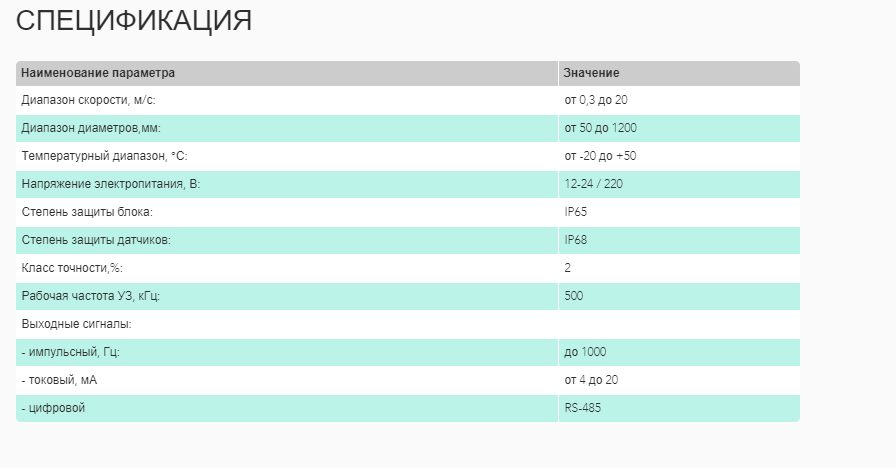The width and height of the screenshot is (896, 468).
Task: Click the value 'до 1000'
Action: [x=585, y=352]
